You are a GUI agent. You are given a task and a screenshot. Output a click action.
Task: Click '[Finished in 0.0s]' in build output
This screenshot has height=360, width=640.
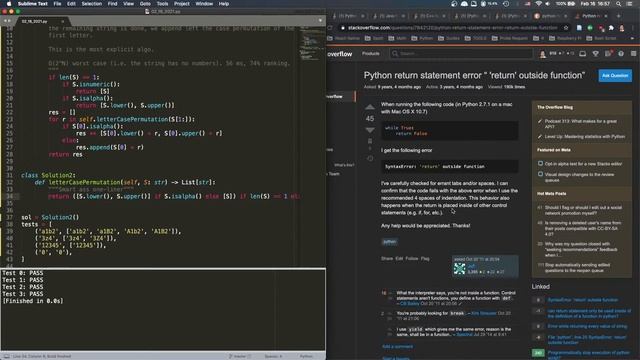click(x=33, y=301)
